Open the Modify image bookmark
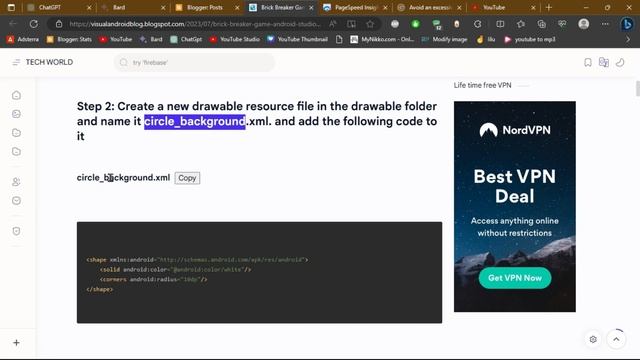 click(444, 39)
